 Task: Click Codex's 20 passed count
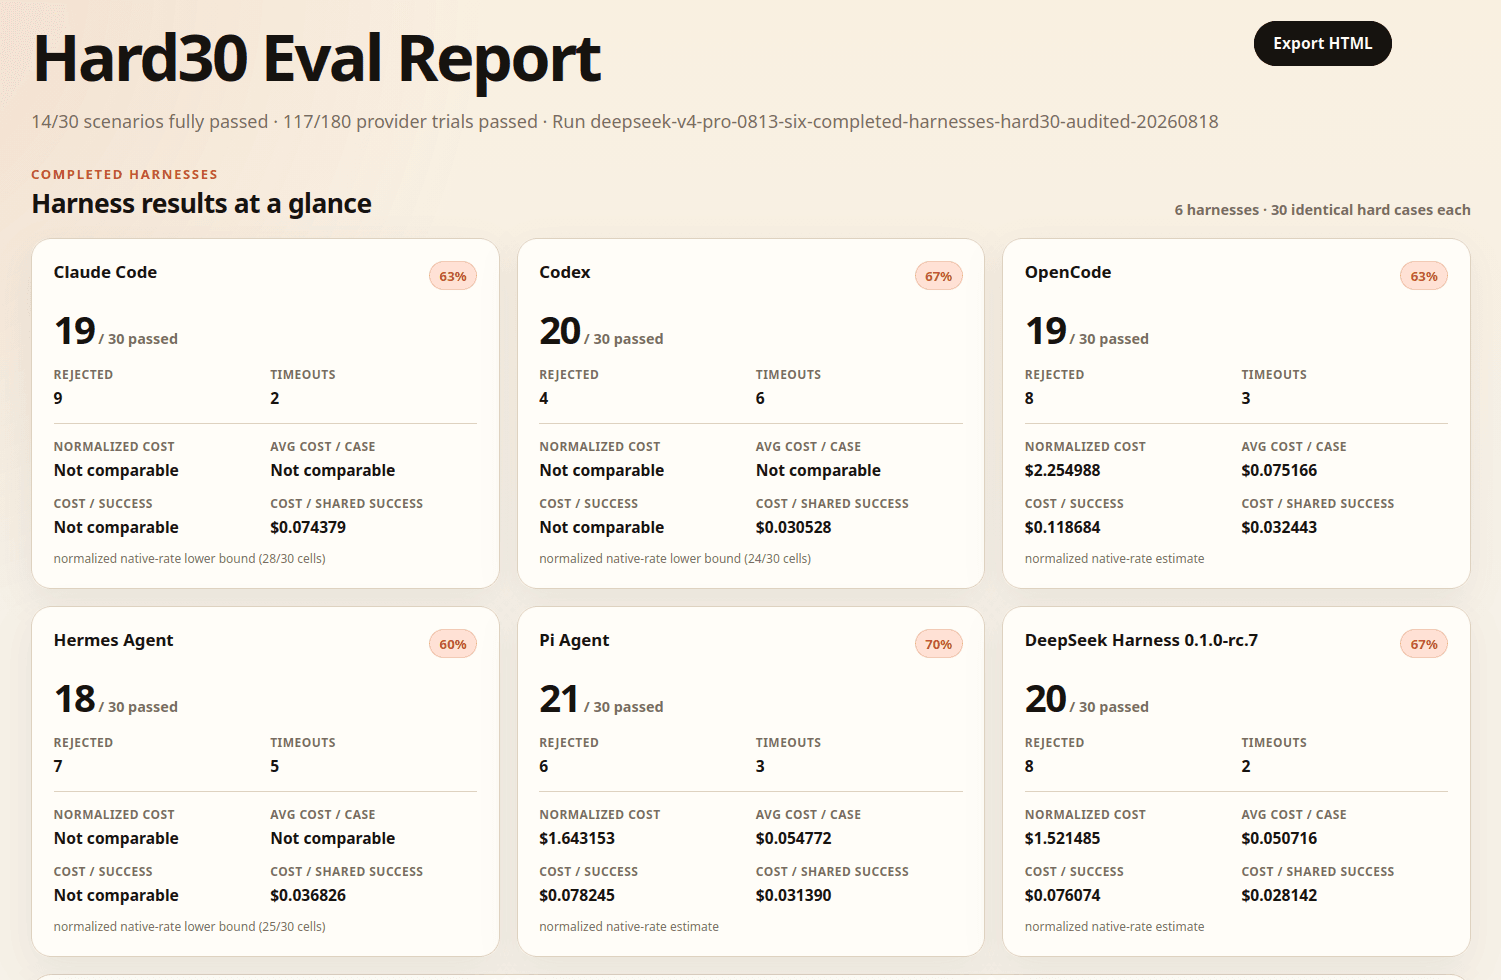pos(560,331)
